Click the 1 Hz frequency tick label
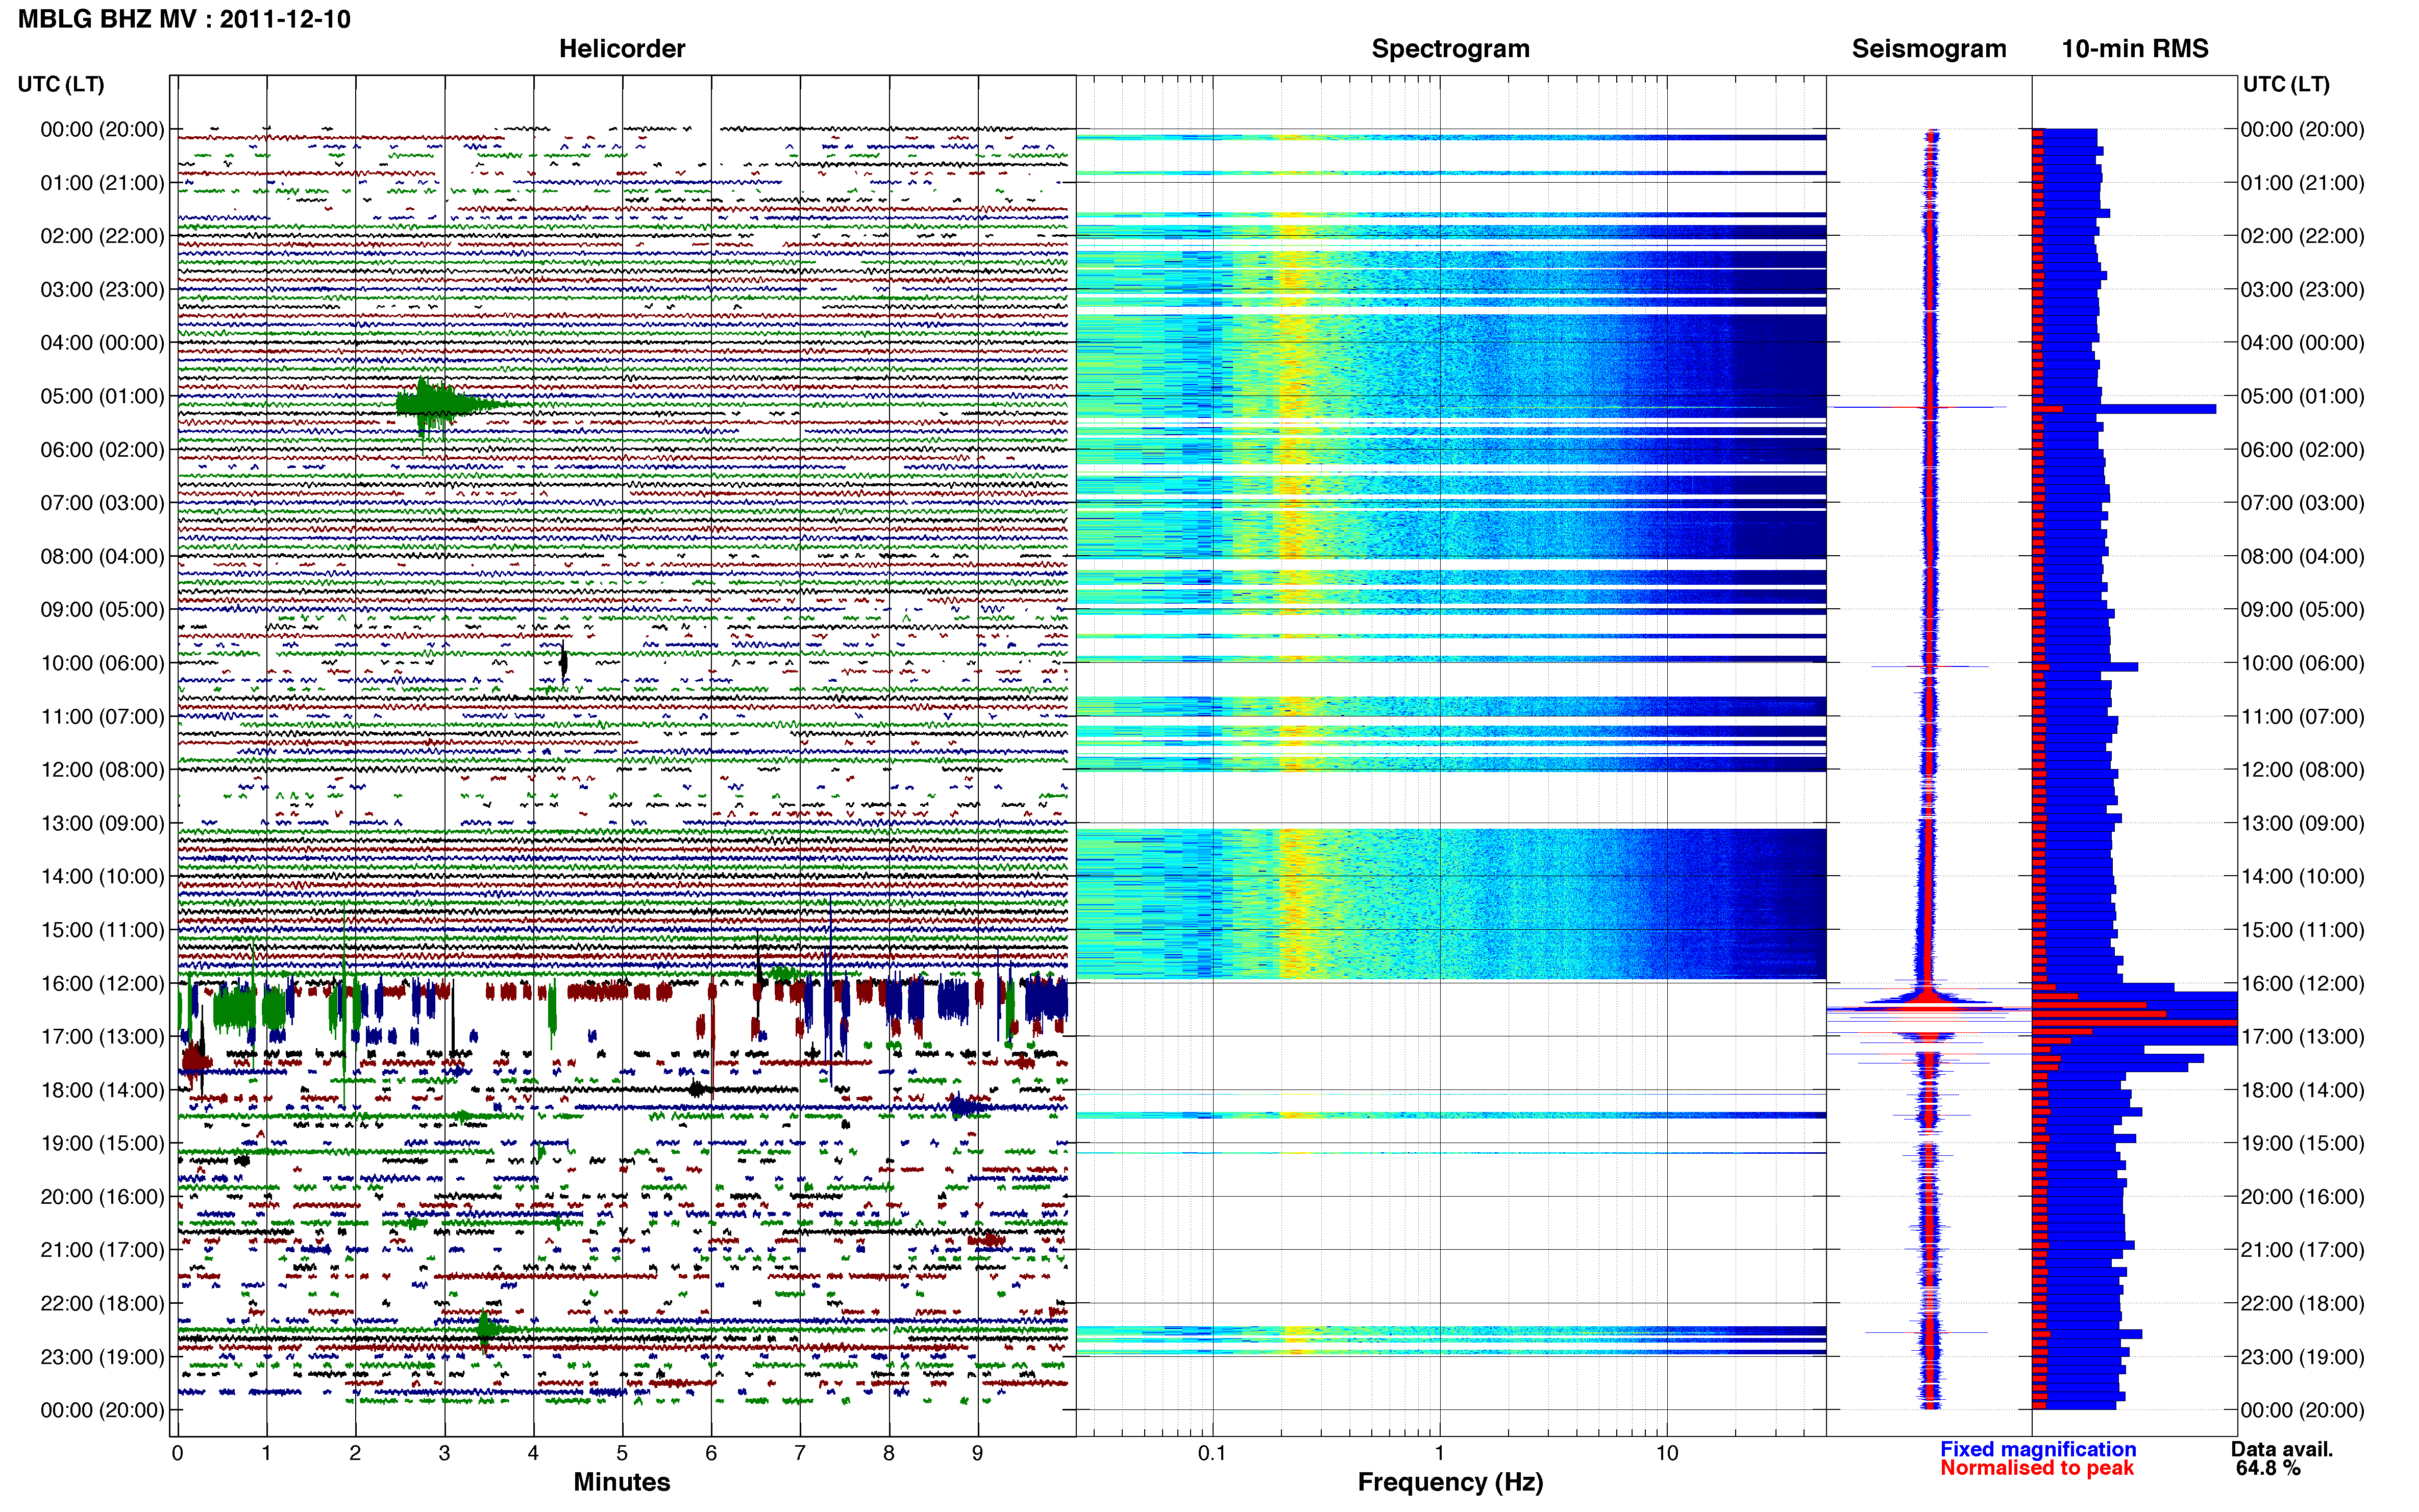The height and width of the screenshot is (1512, 2419). 1439,1453
